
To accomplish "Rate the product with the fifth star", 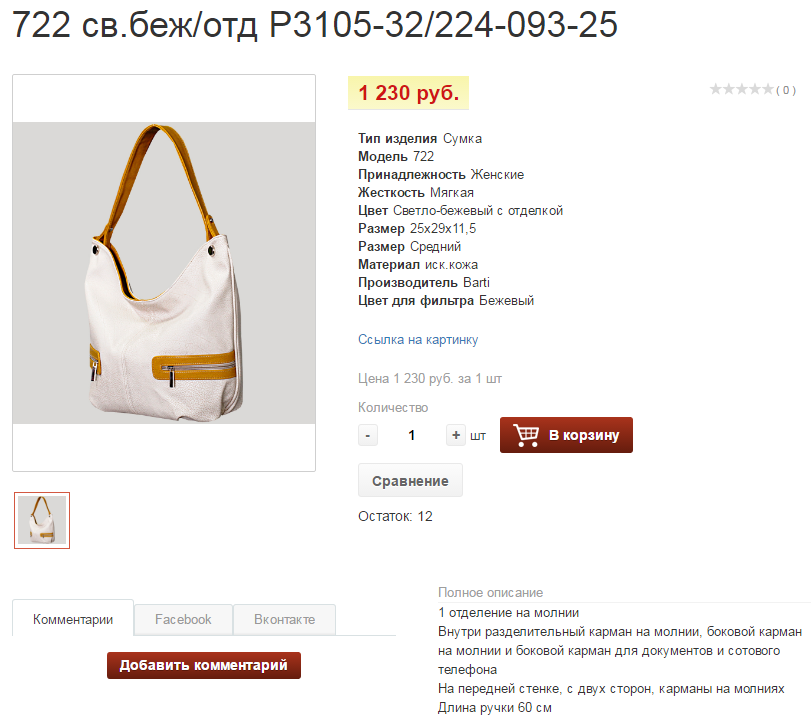I will 768,89.
